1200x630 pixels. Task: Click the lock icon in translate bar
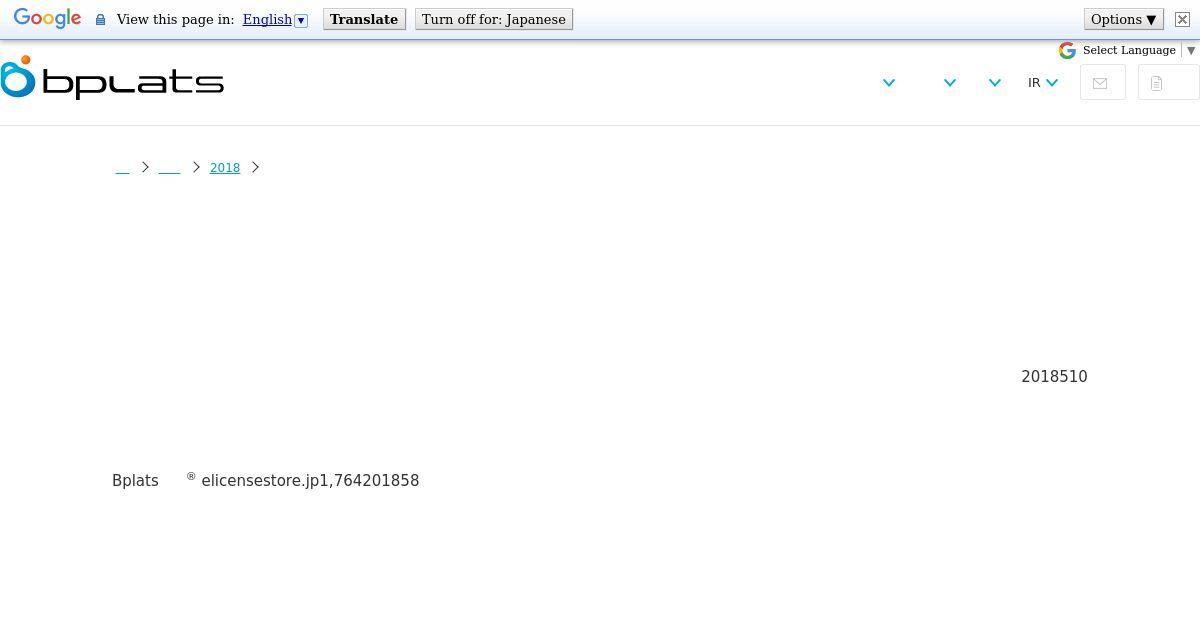(100, 19)
